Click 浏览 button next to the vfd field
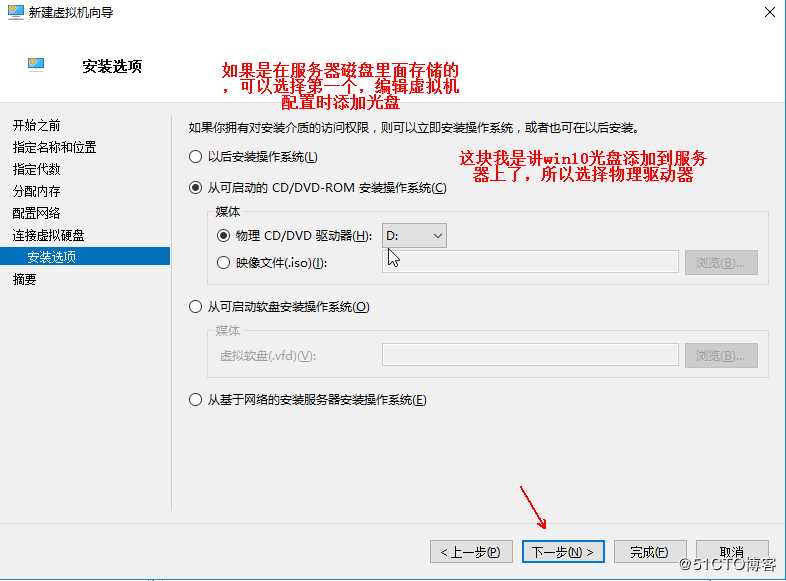786x581 pixels. pos(721,355)
